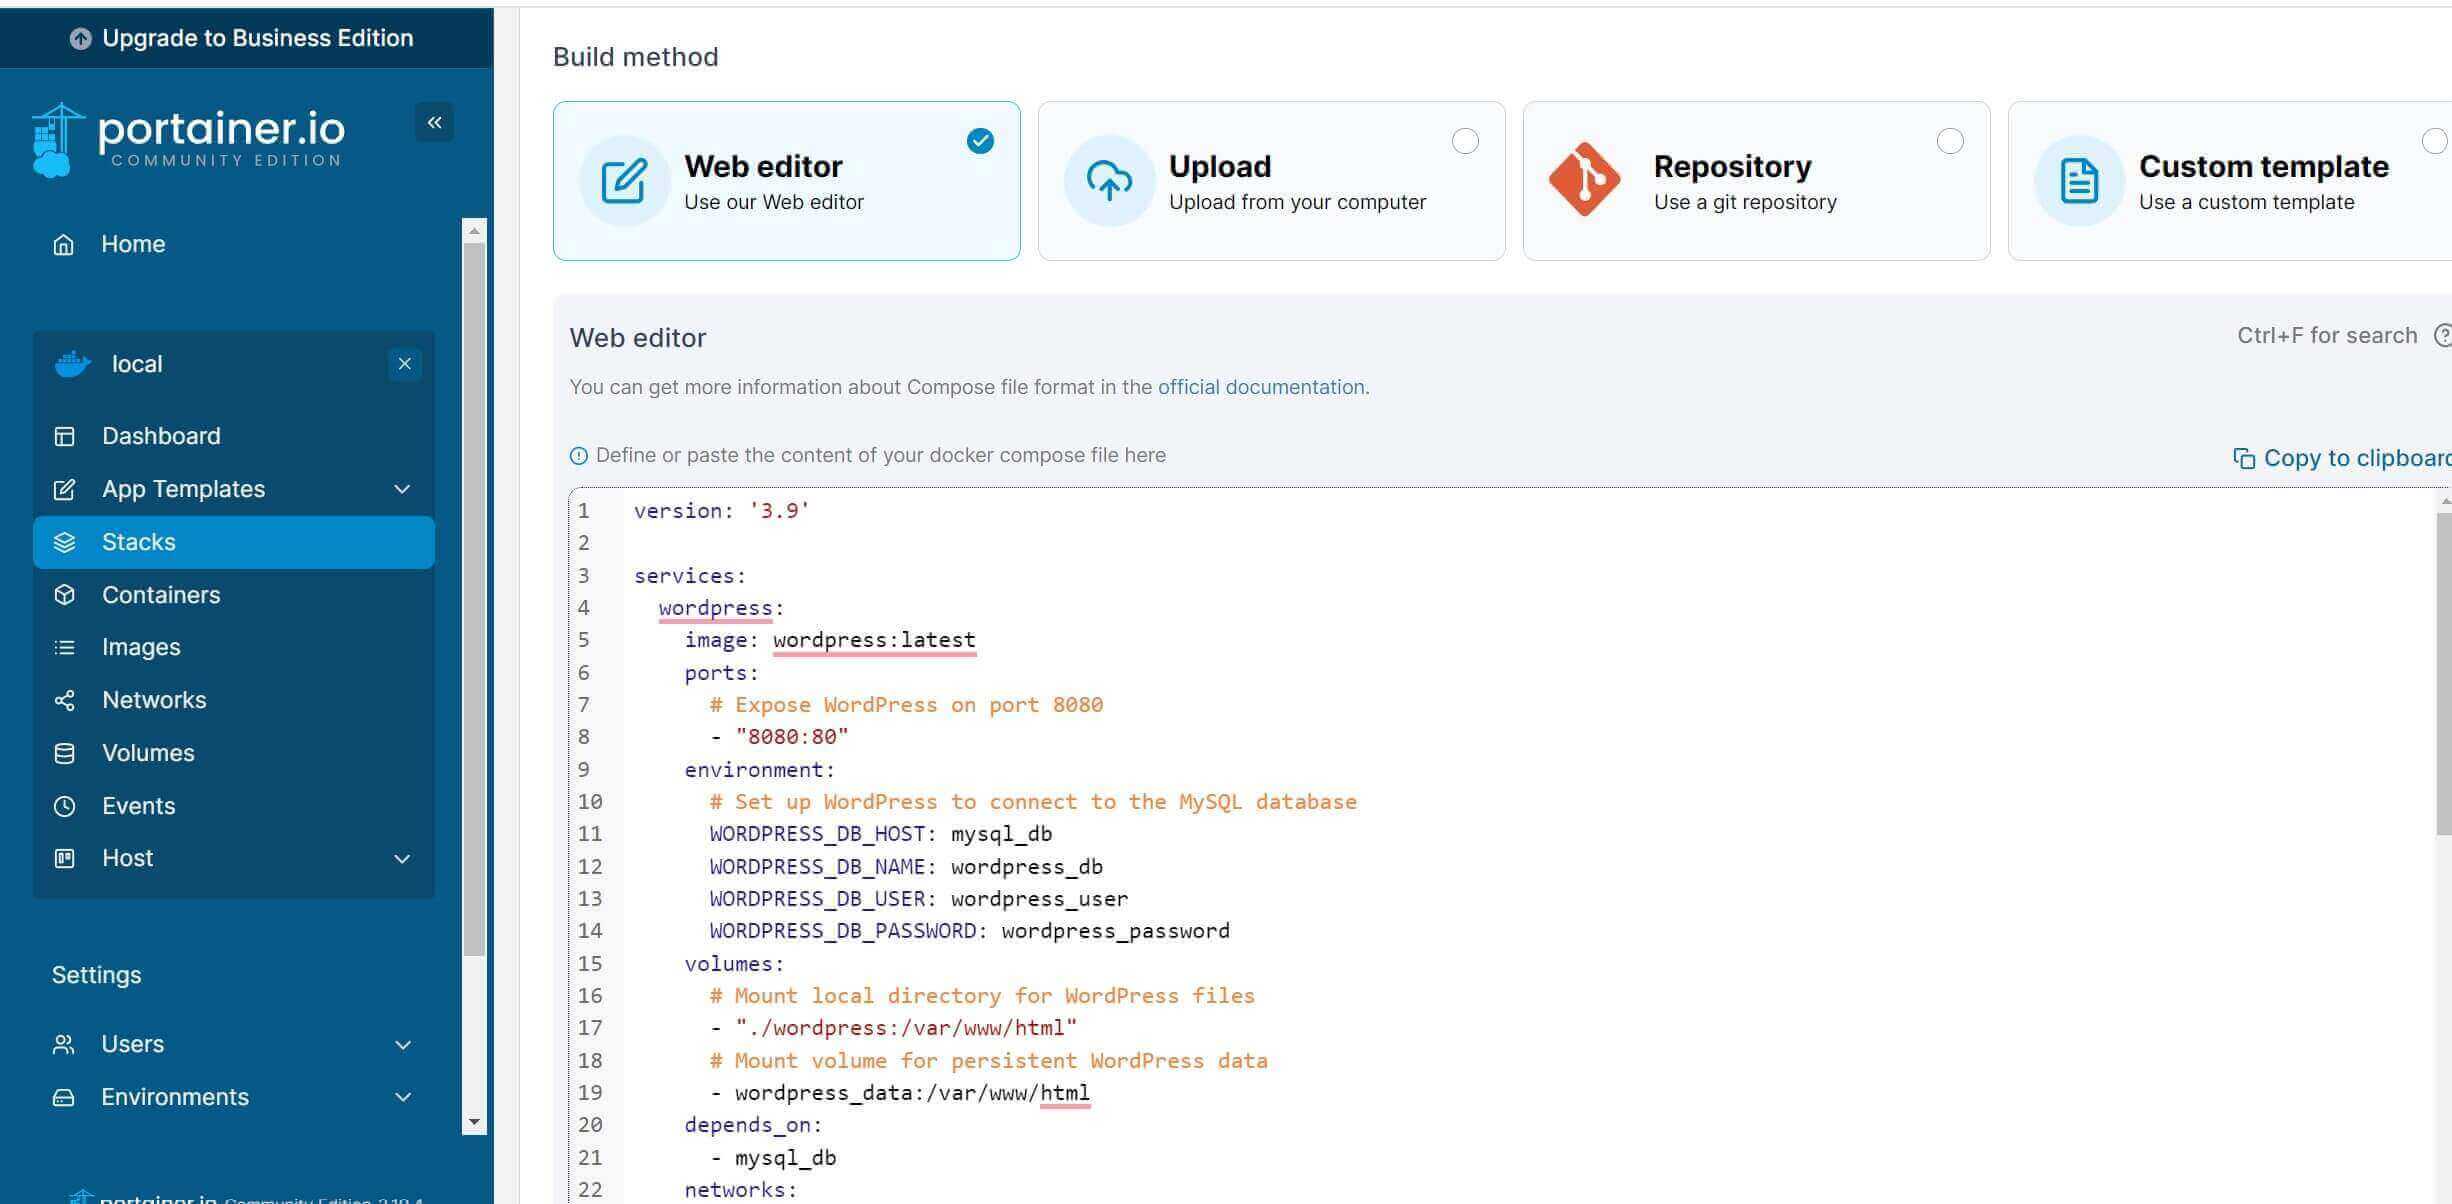Click the App Templates edit icon
The width and height of the screenshot is (2452, 1204).
point(64,489)
